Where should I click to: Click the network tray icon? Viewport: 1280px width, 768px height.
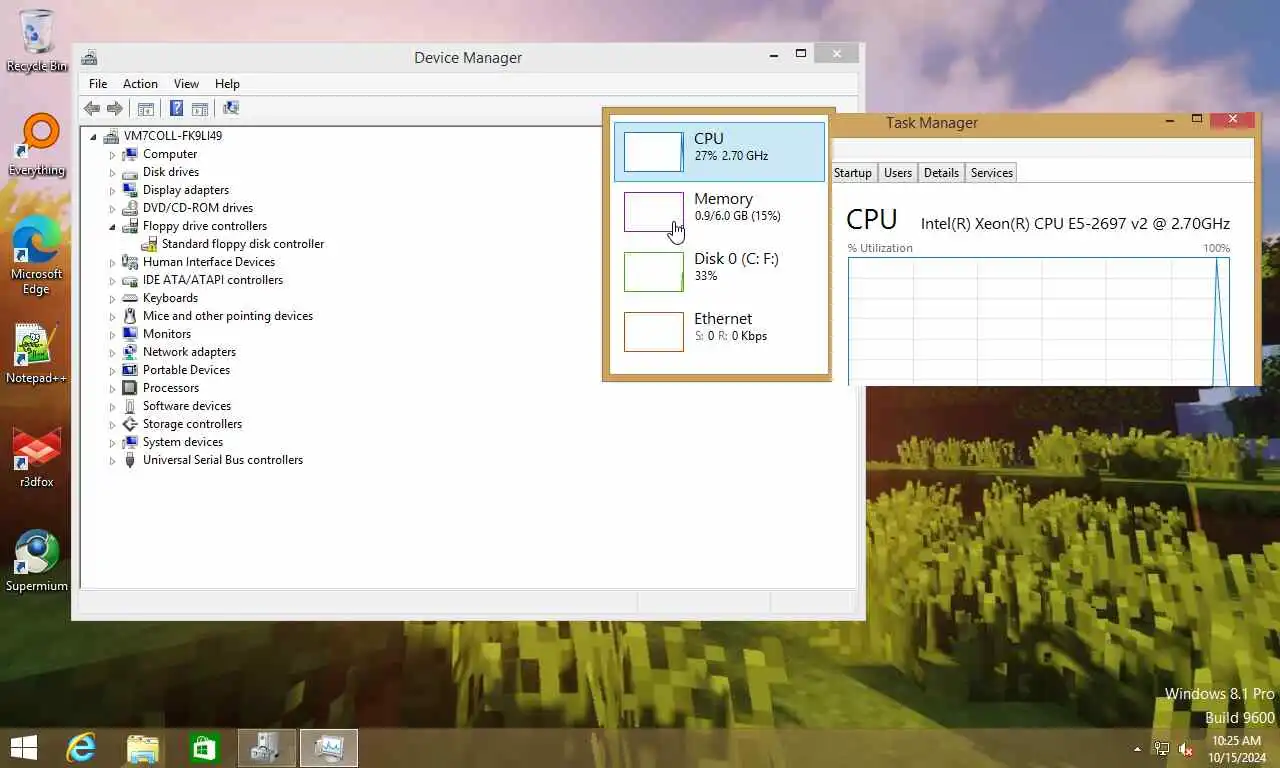(1162, 749)
